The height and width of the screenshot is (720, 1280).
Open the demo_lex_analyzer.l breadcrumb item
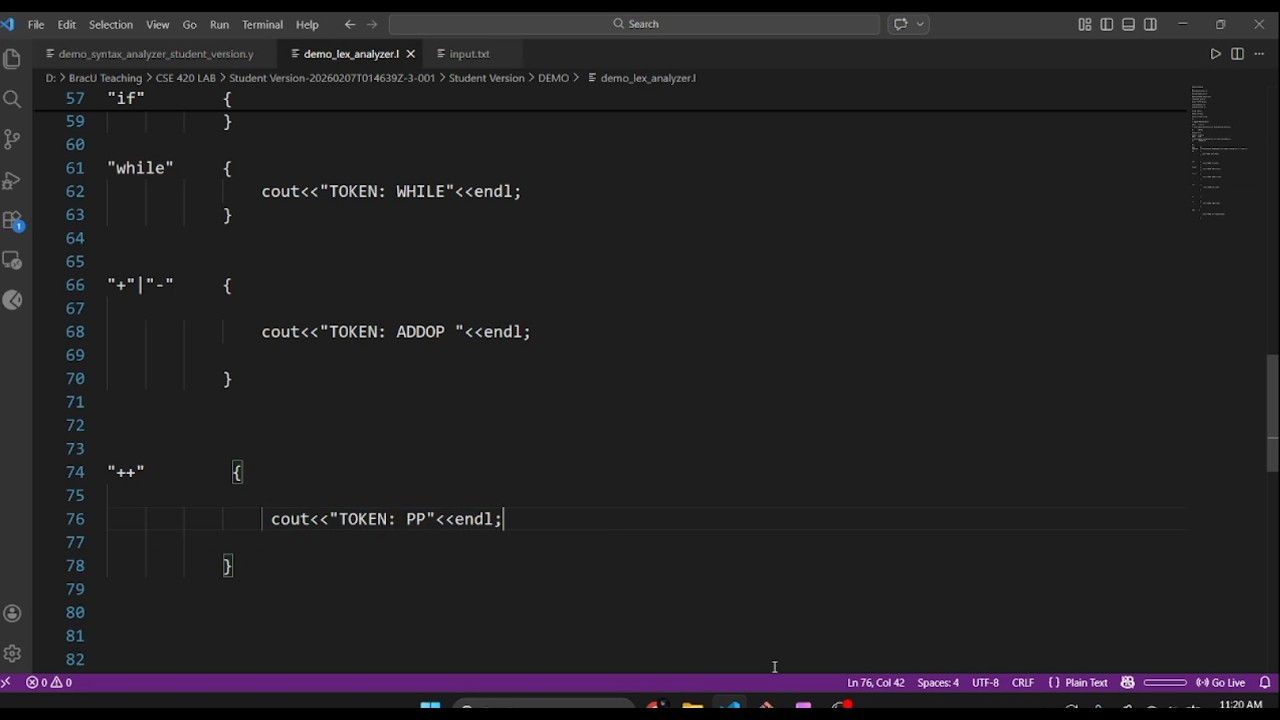pos(648,78)
